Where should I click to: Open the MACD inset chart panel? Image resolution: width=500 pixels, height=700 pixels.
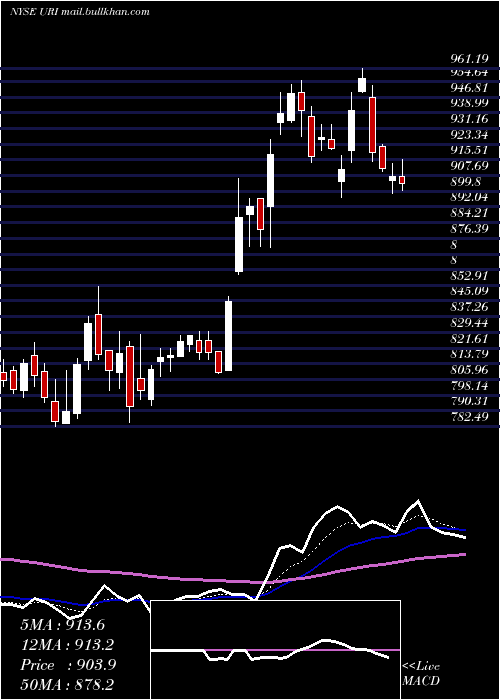[x=275, y=650]
